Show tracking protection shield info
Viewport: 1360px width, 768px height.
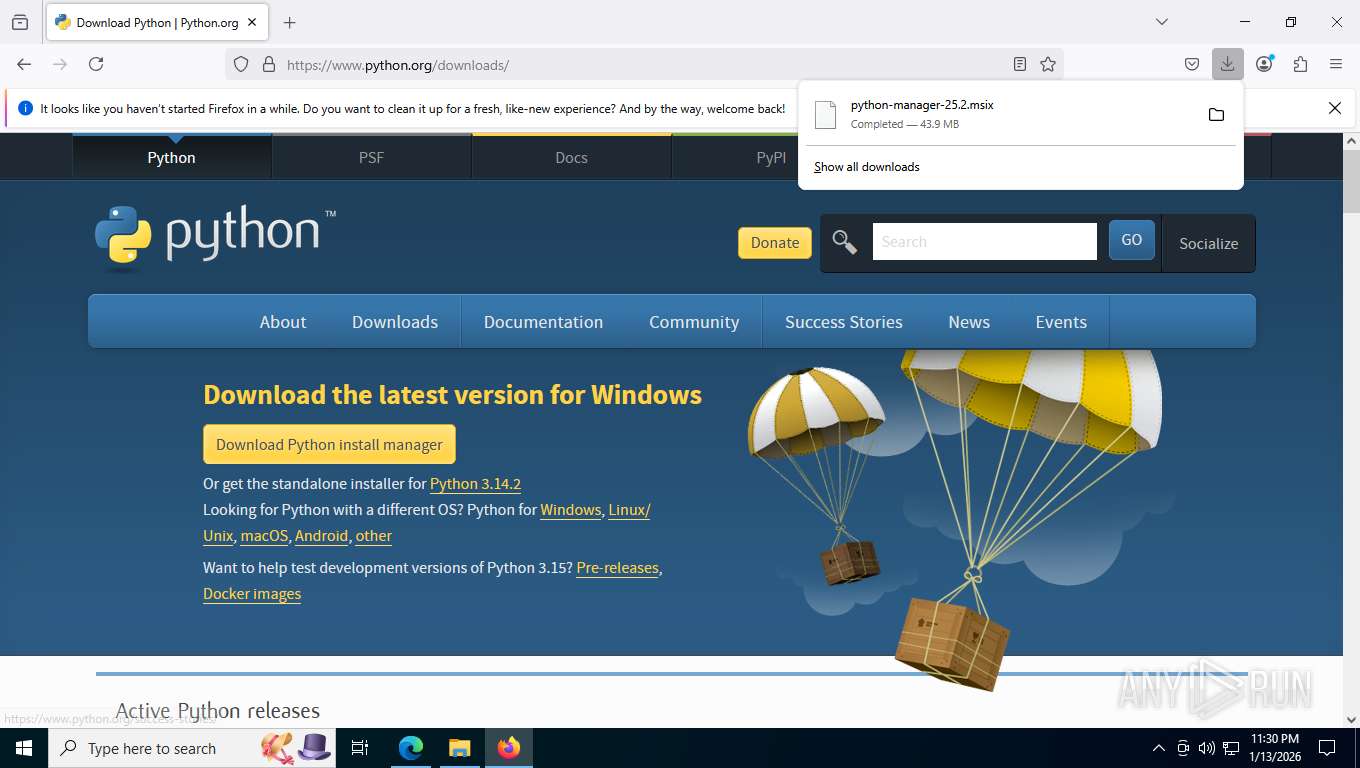241,64
